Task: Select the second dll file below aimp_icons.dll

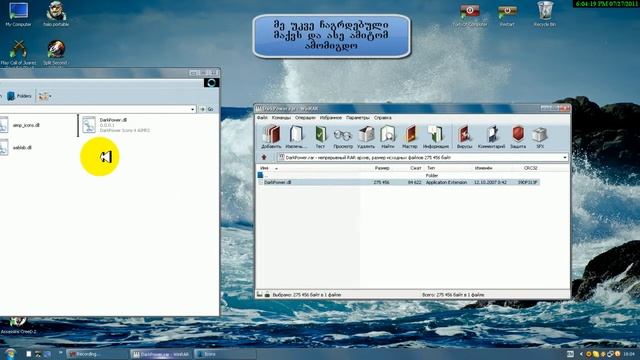Action: point(16,147)
